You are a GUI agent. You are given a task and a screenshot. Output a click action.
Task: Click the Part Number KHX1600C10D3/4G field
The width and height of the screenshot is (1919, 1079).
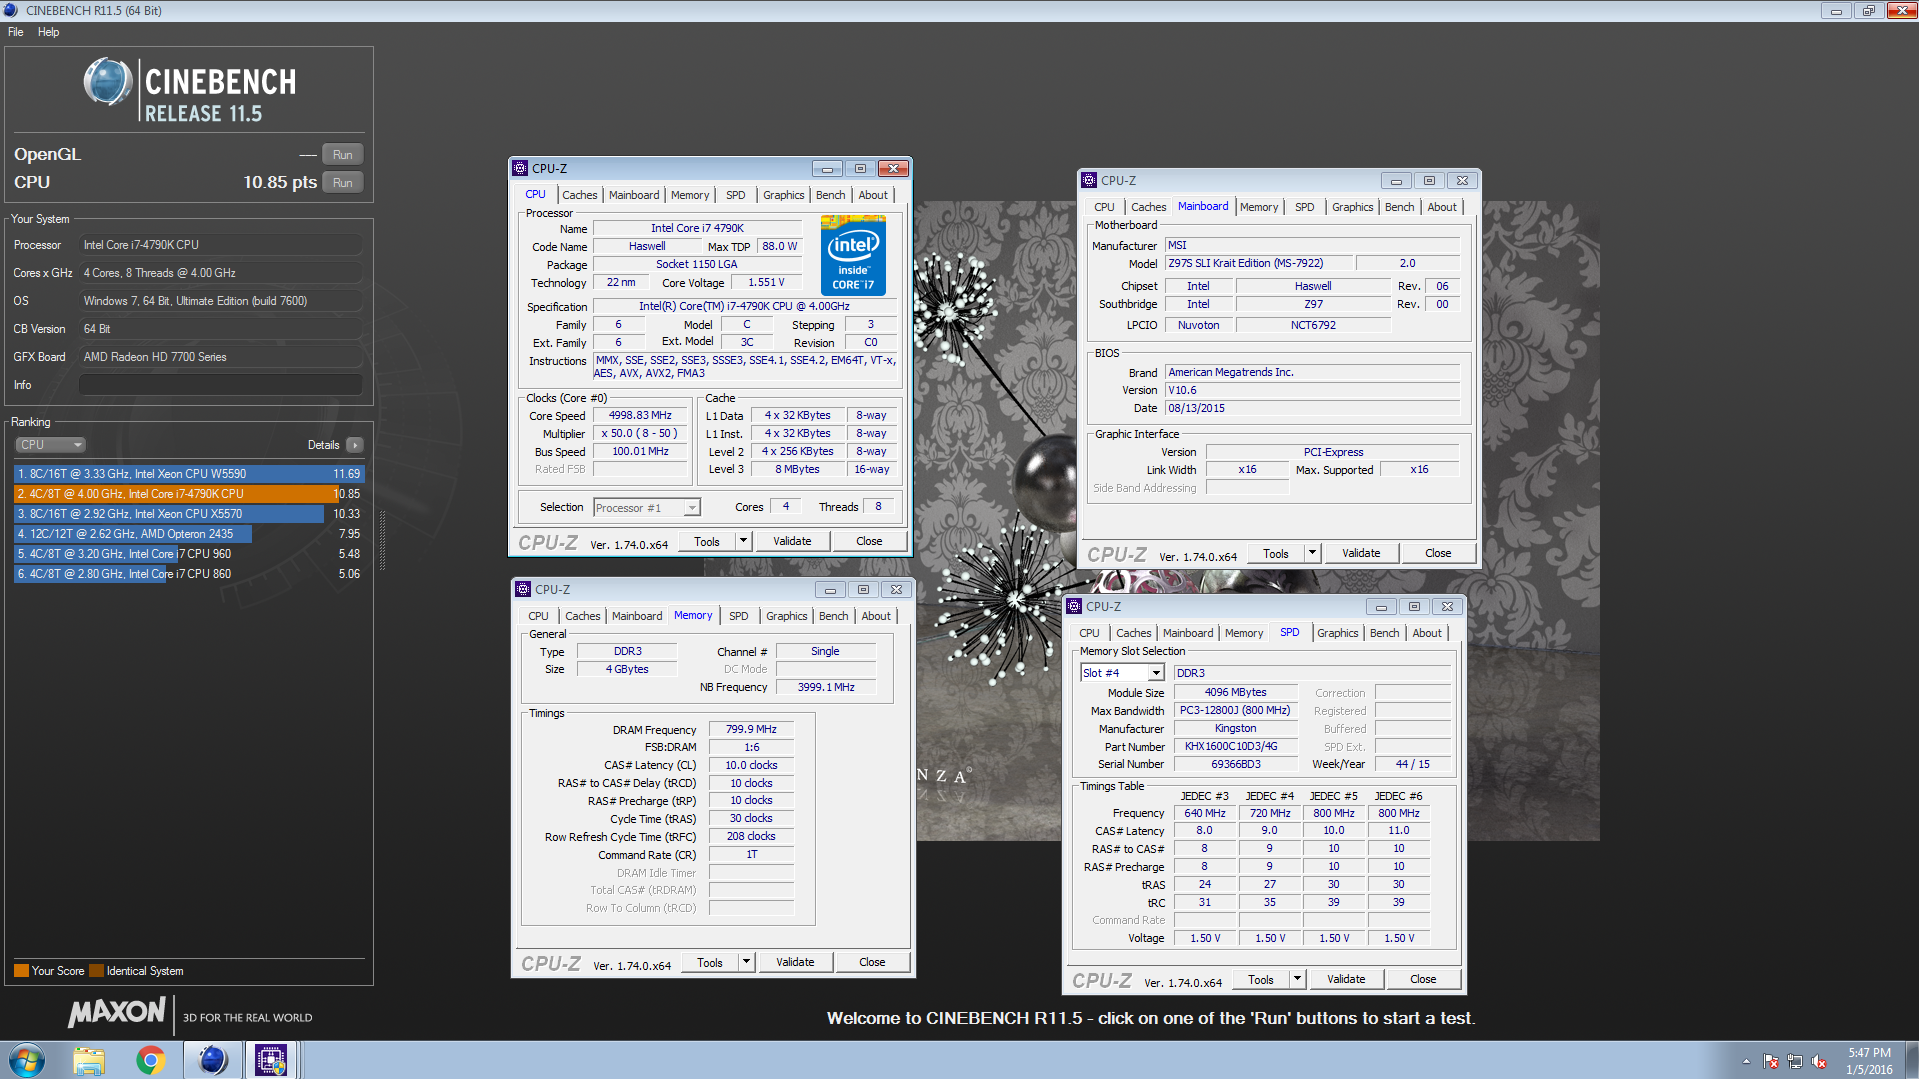point(1236,746)
